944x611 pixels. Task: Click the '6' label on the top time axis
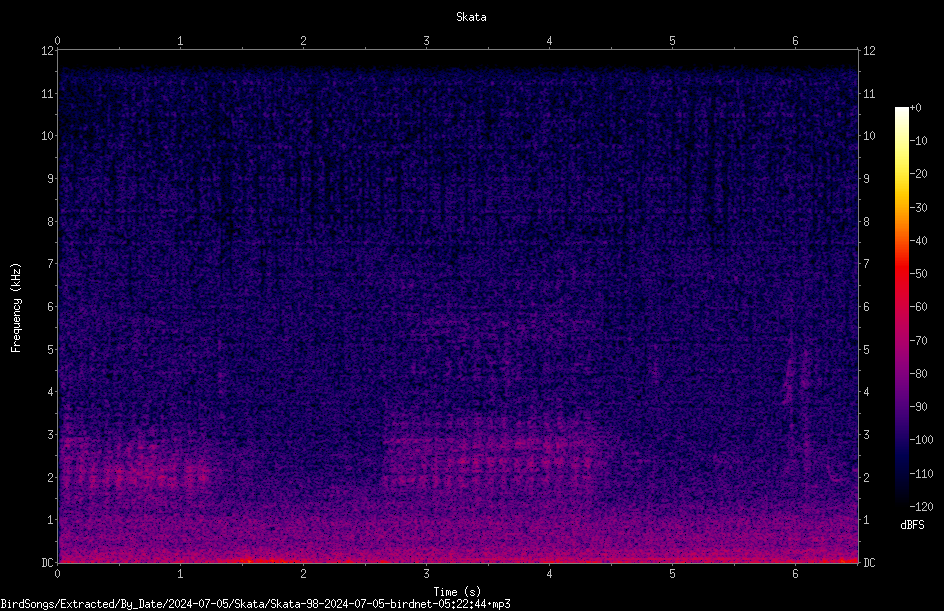[x=795, y=41]
